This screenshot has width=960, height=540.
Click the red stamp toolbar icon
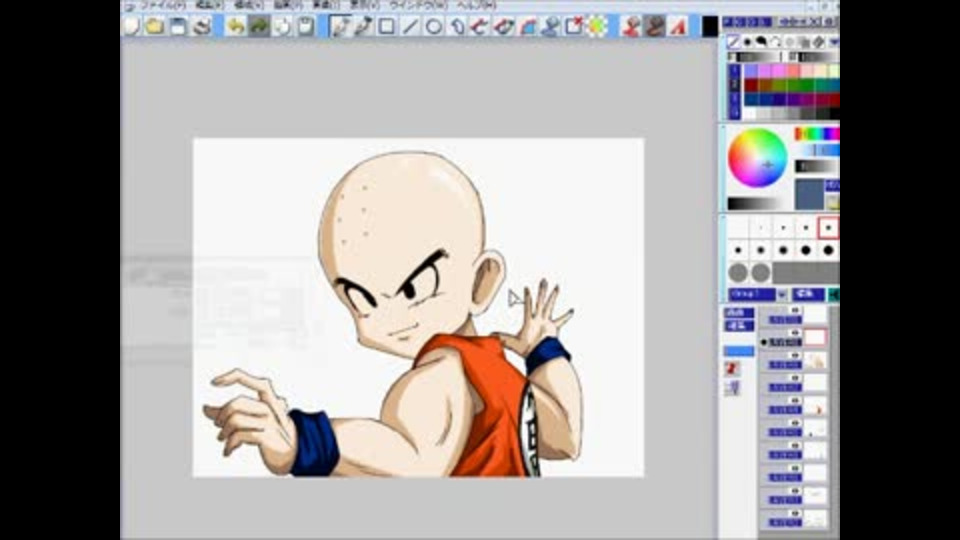631,26
